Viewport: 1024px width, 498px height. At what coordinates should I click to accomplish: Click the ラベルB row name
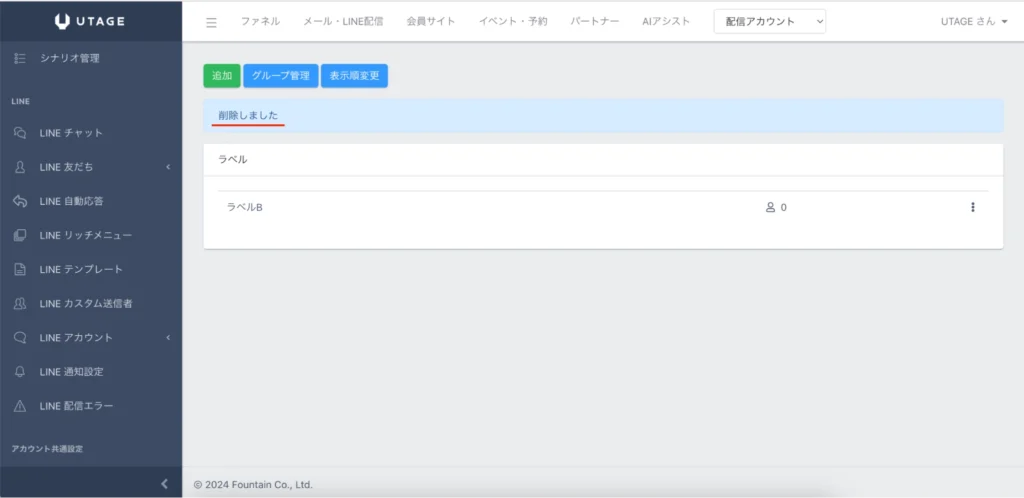coord(244,208)
